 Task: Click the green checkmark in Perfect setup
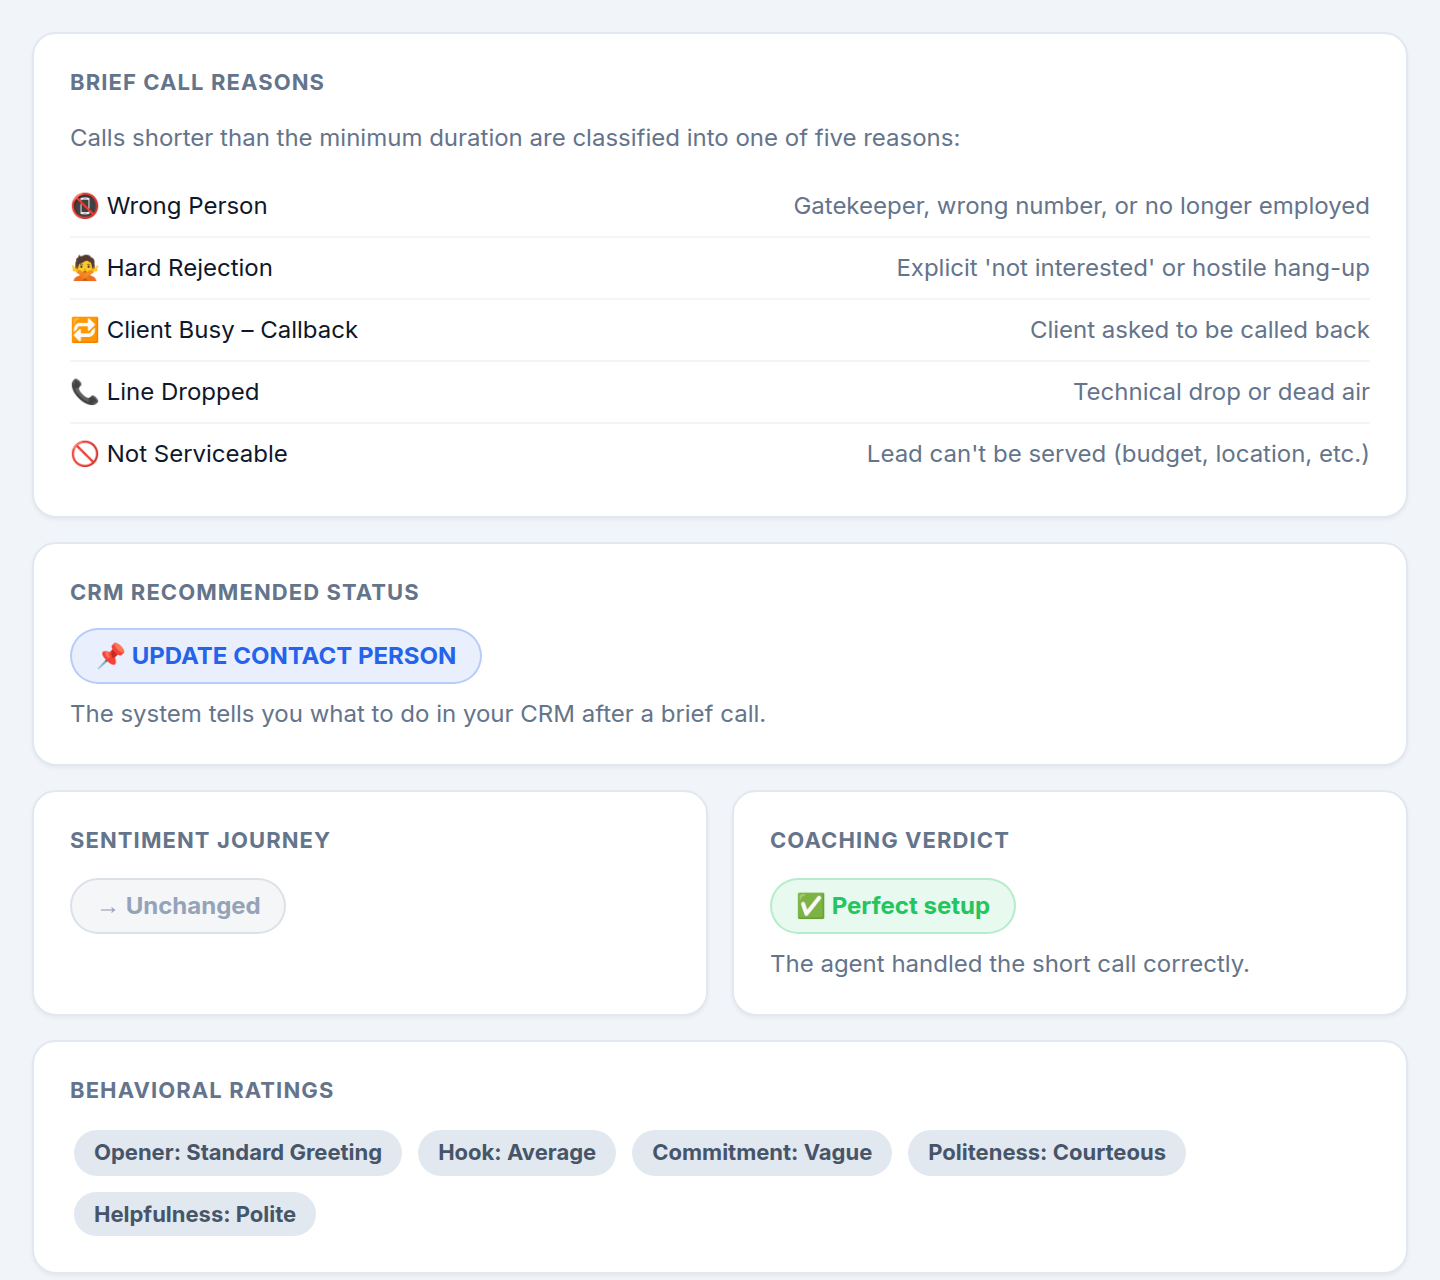point(811,906)
